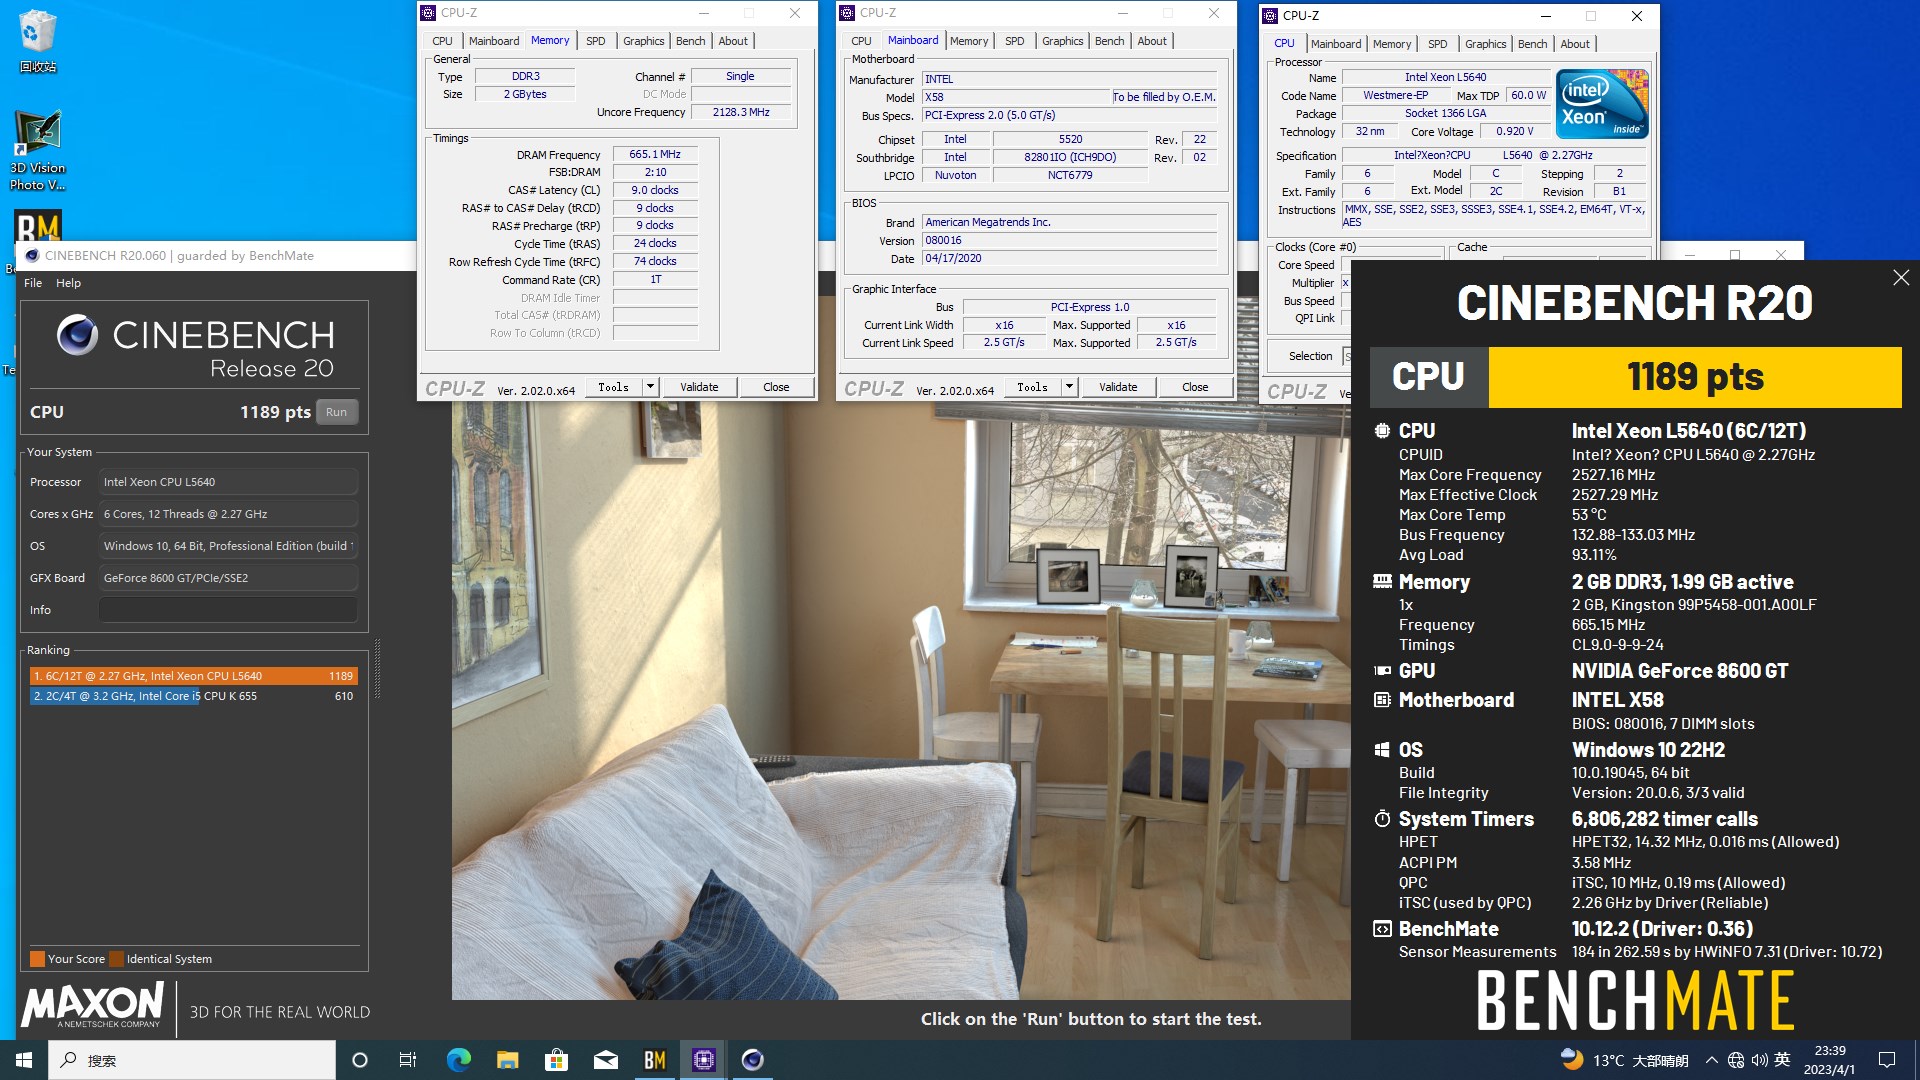Open Graphics tab in CPU-Z CPU window
Screen dimensions: 1920x1080
pos(1485,44)
